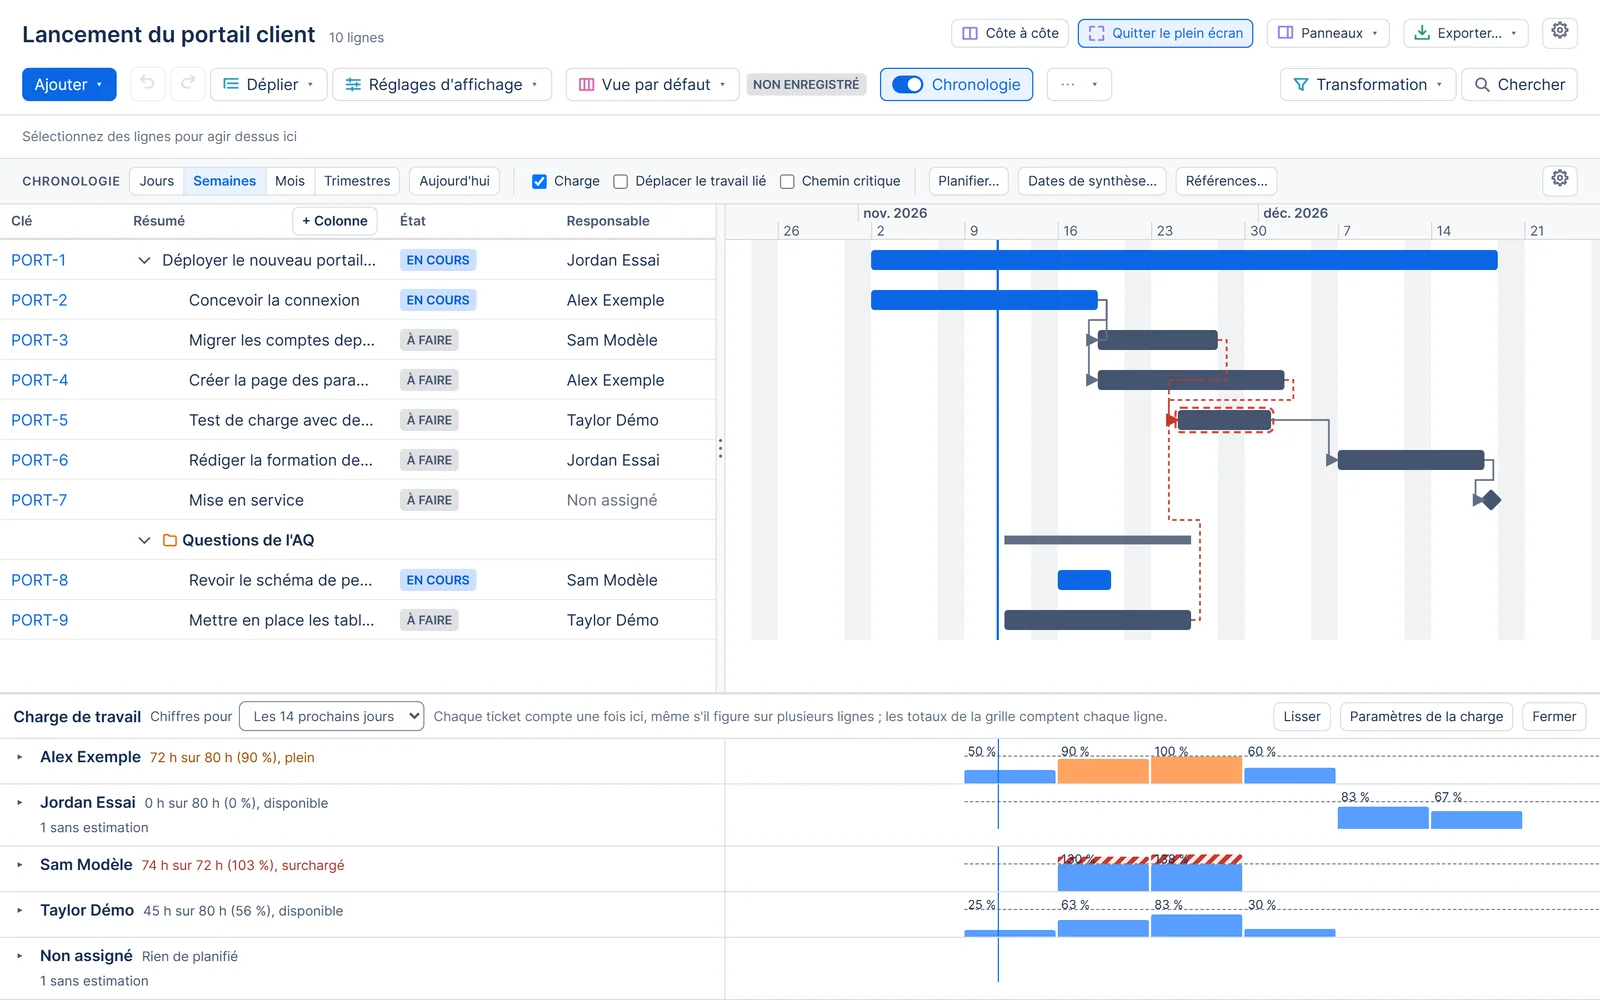This screenshot has height=1000, width=1600.
Task: Switch to Côte à côte view
Action: 1010,33
